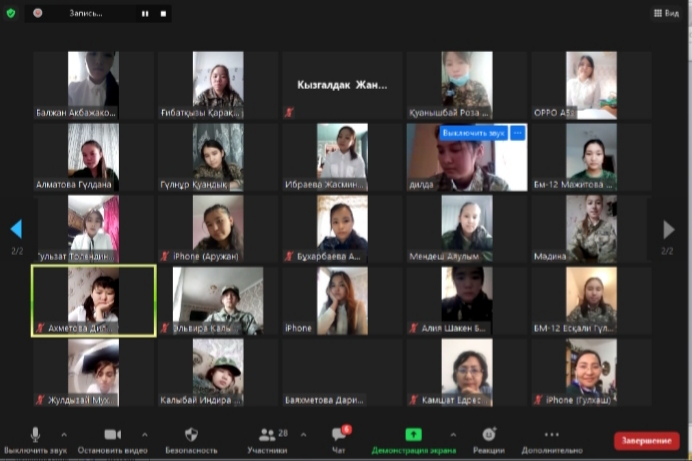The height and width of the screenshot is (461, 692).
Task: Open the Участники participants panel
Action: (267, 438)
